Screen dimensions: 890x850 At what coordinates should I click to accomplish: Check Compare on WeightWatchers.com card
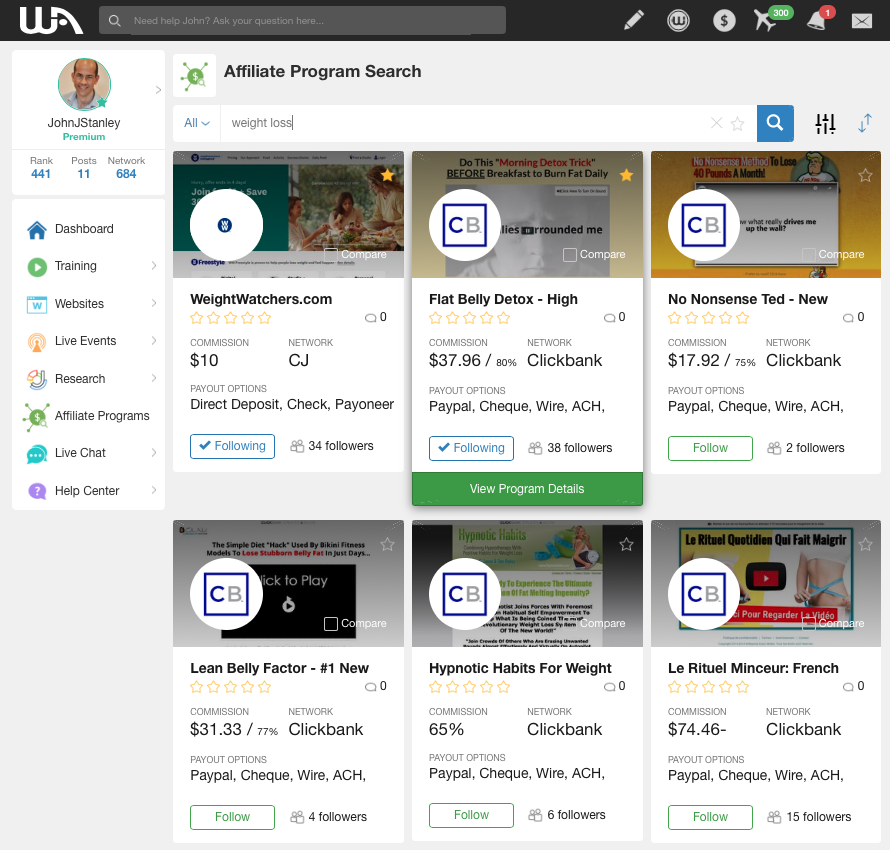[331, 255]
